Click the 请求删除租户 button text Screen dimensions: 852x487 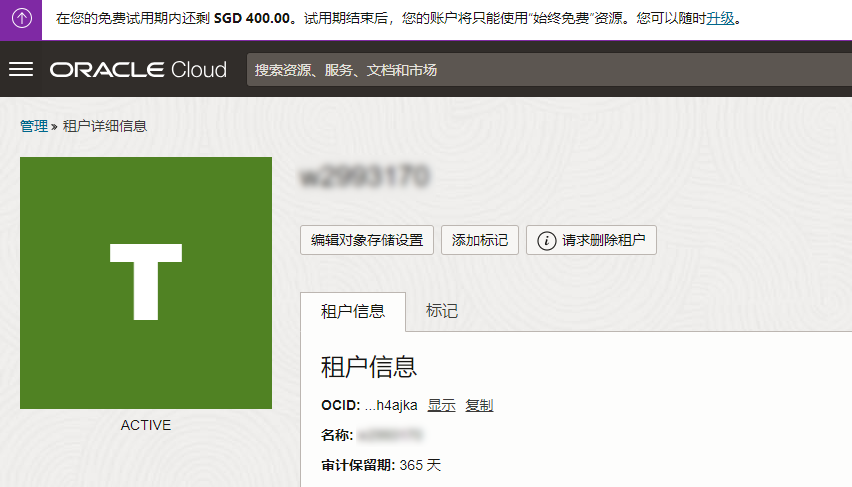pyautogui.click(x=603, y=240)
